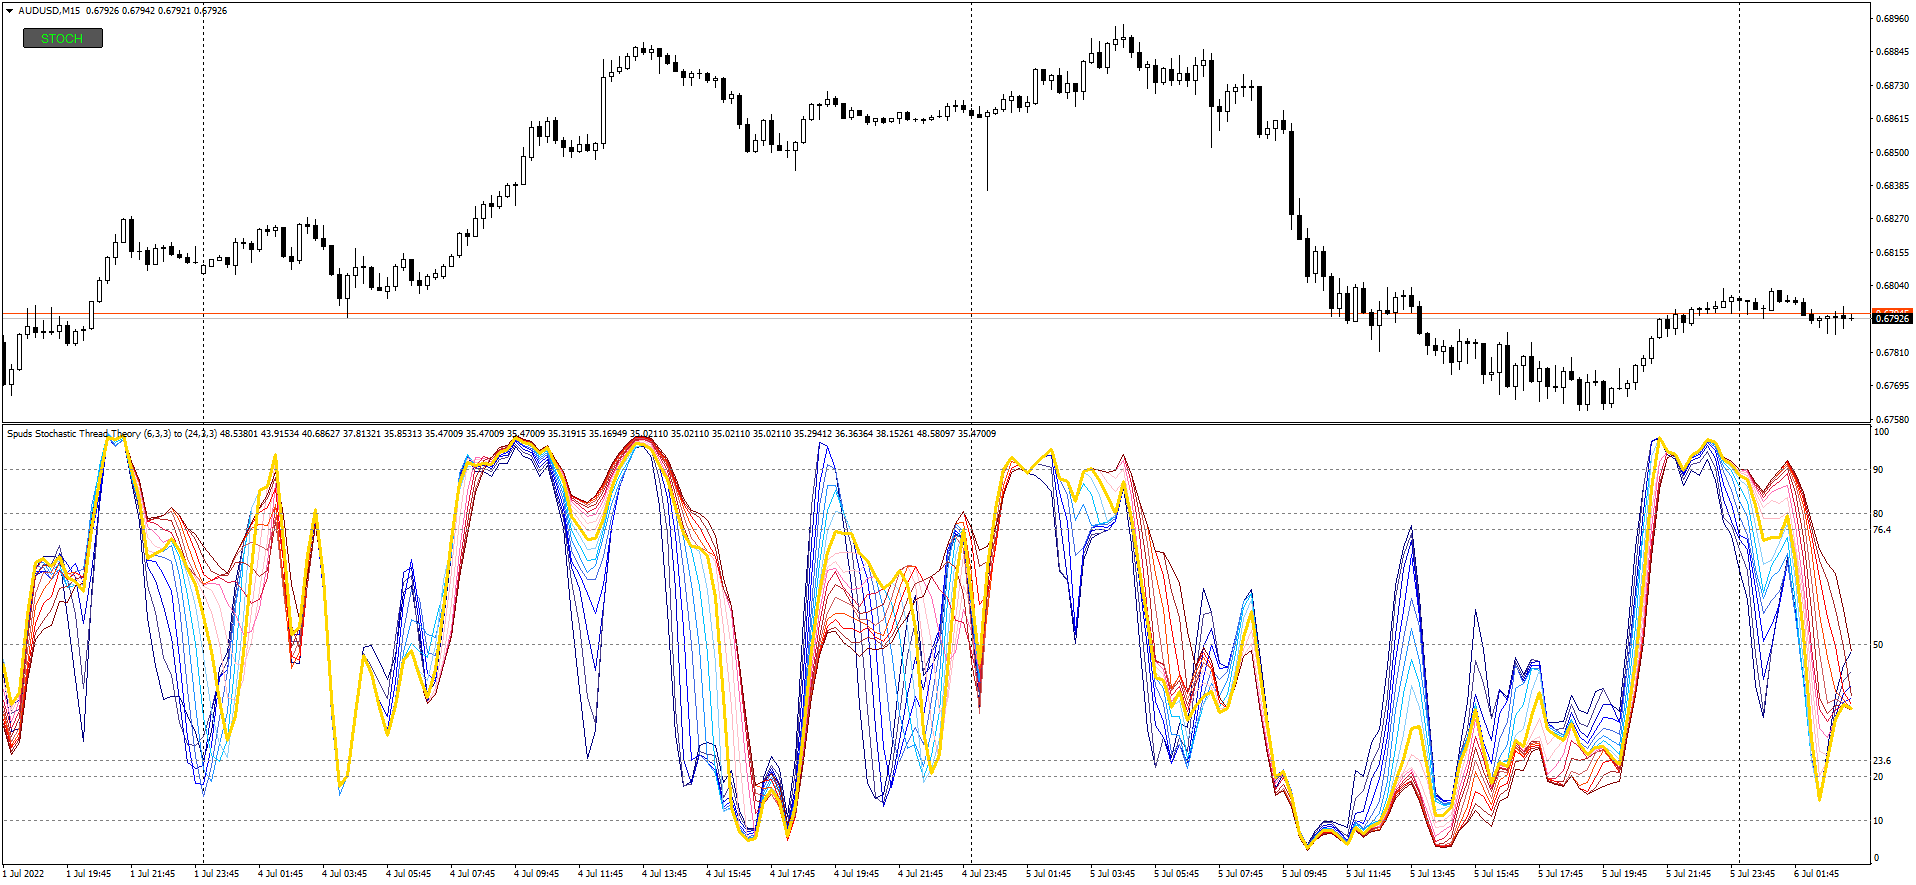Viewport: 1916px width, 885px height.
Task: Click the '5 Jul 05:45' time axis label
Action: [x=1177, y=874]
